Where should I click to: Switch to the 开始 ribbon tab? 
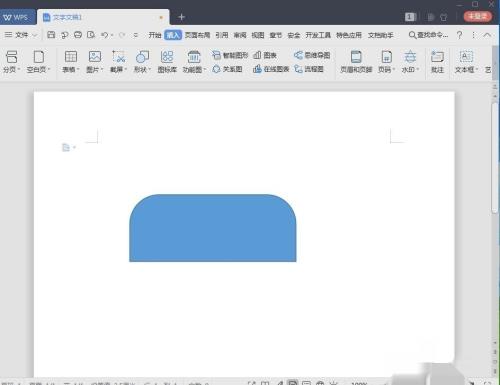155,35
